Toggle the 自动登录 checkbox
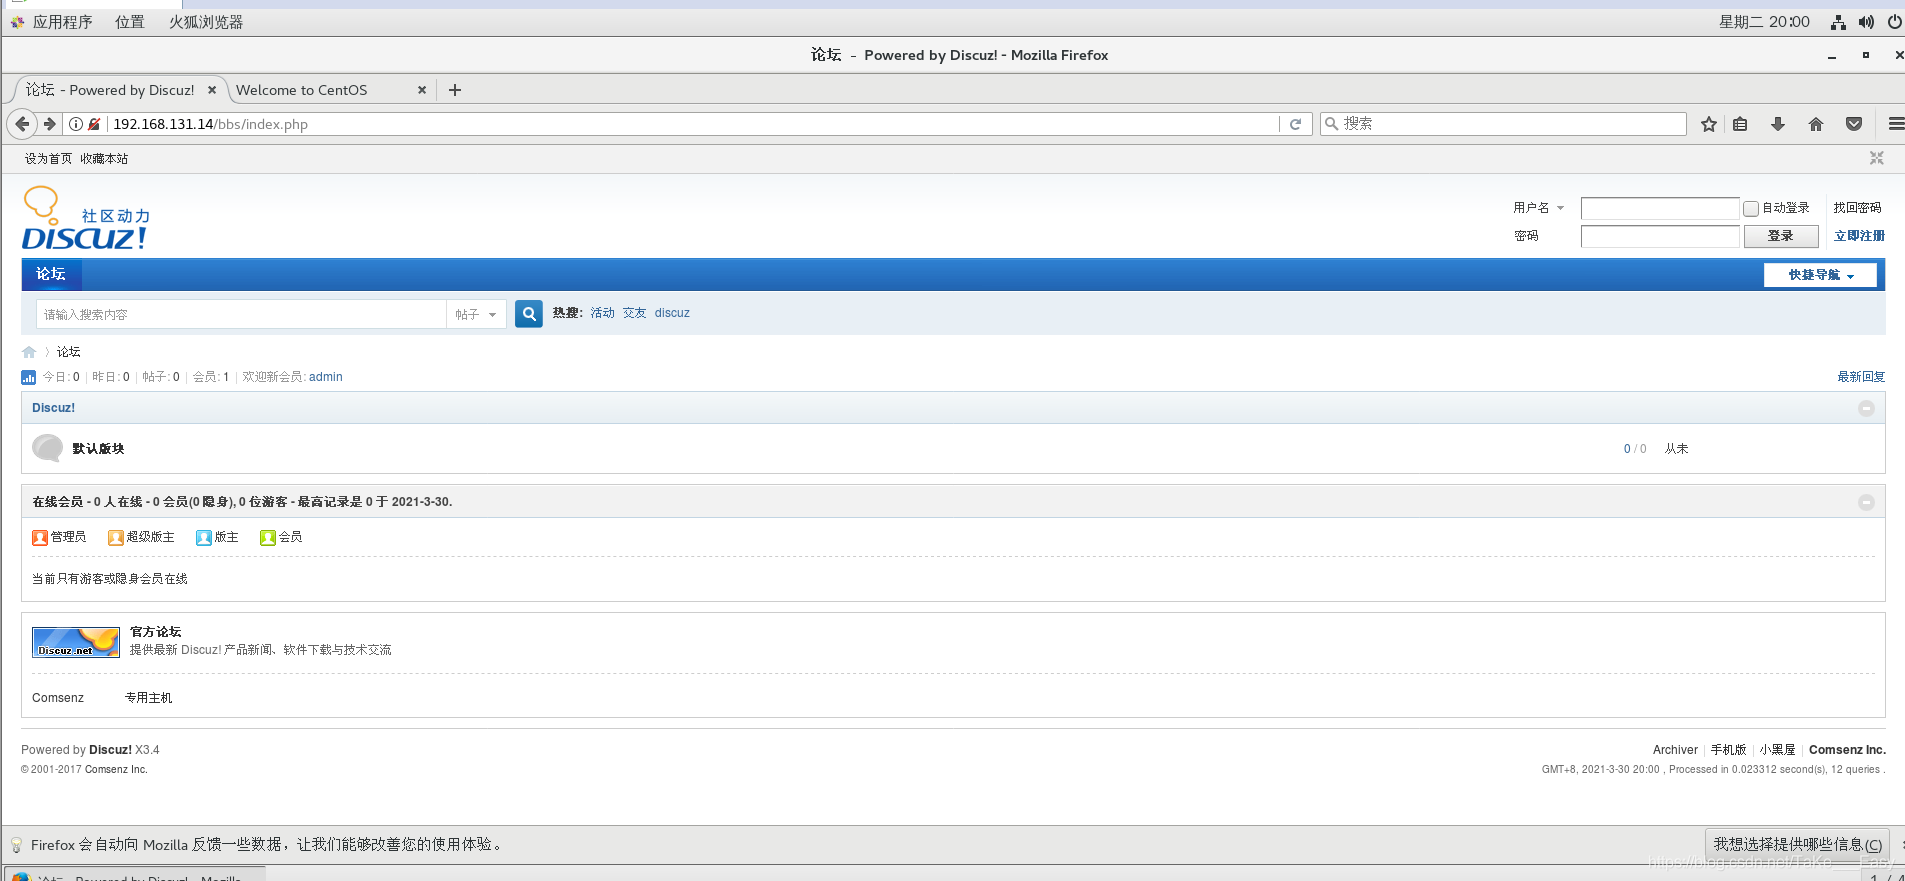 click(1751, 209)
